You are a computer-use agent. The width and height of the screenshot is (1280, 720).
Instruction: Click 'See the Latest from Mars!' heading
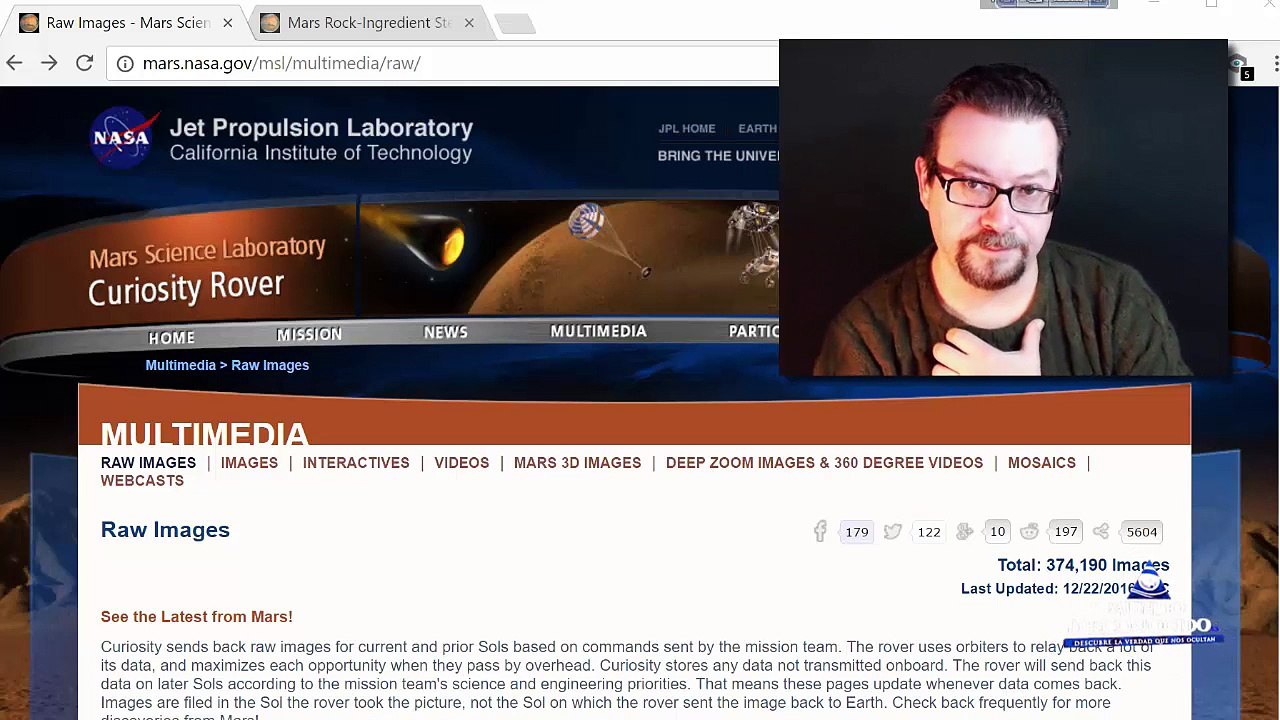(196, 617)
